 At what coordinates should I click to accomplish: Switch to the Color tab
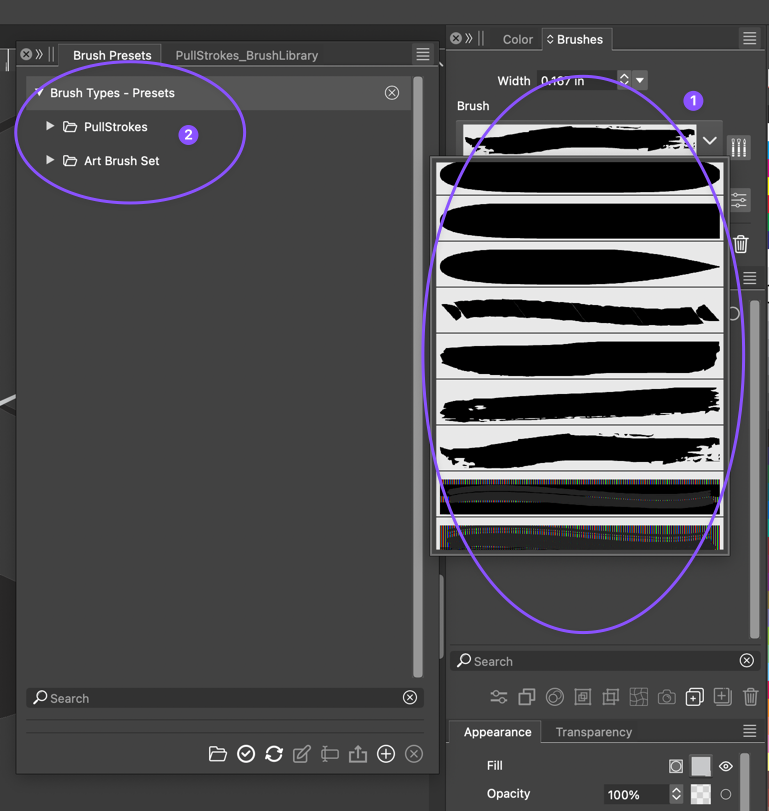[x=517, y=40]
